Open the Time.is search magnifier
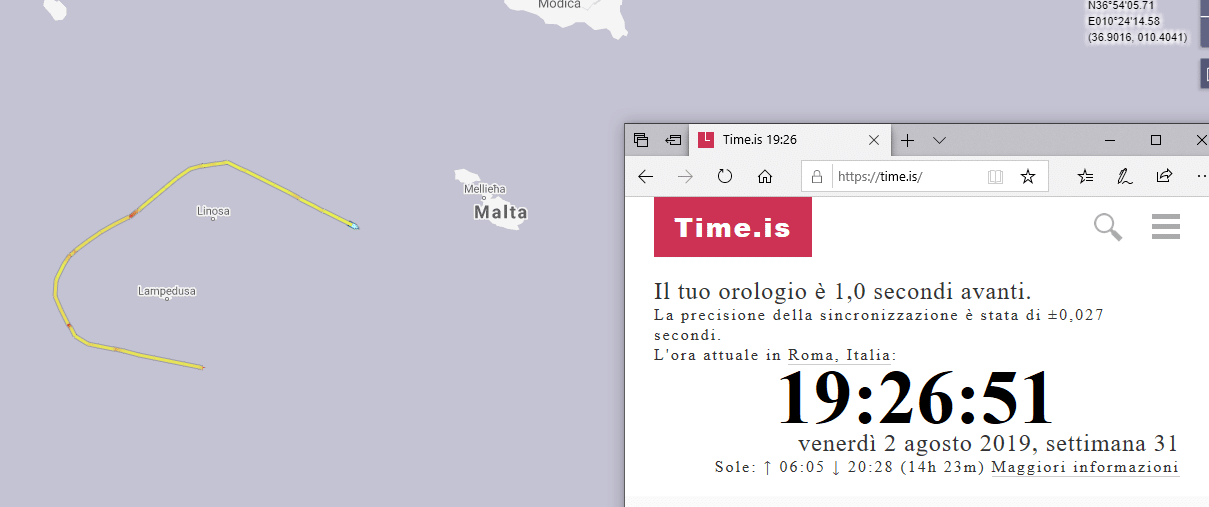The image size is (1209, 507). click(1108, 227)
